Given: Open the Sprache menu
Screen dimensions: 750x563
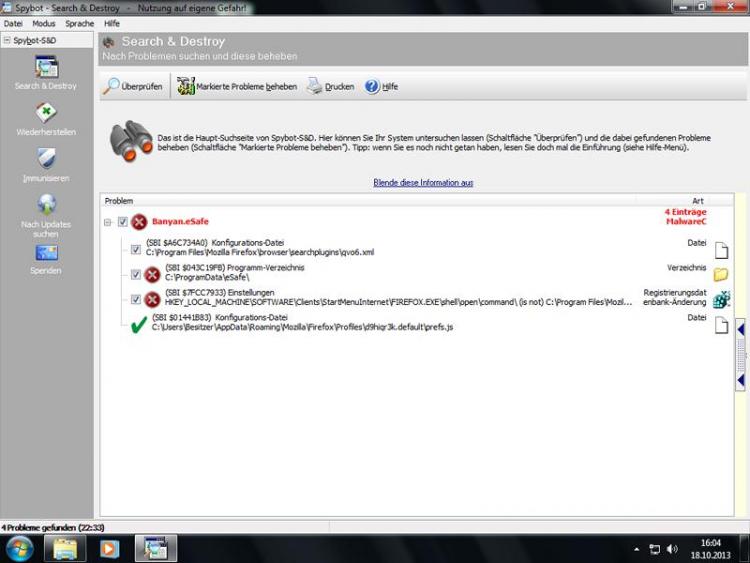Looking at the screenshot, I should click(x=79, y=23).
